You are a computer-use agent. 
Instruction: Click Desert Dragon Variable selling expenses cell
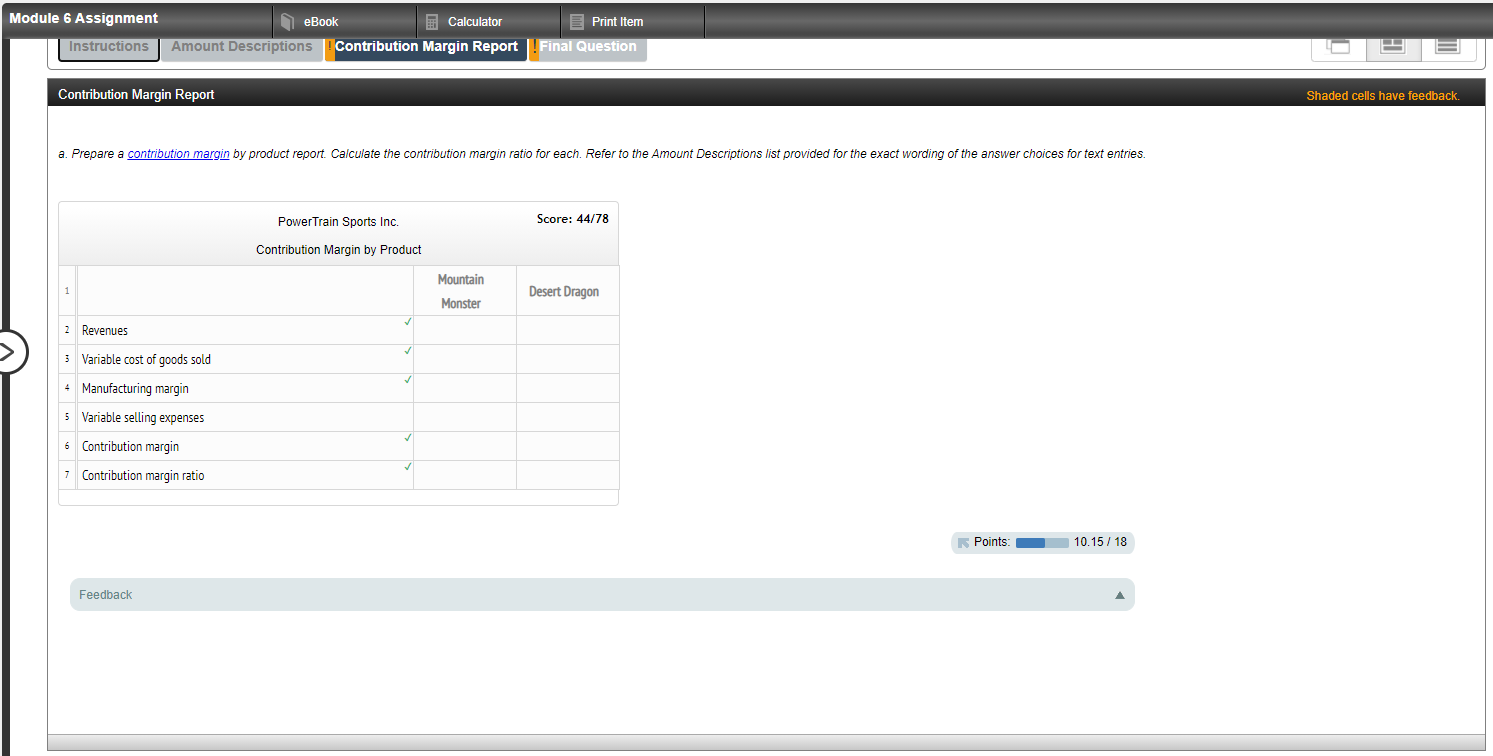click(x=568, y=417)
